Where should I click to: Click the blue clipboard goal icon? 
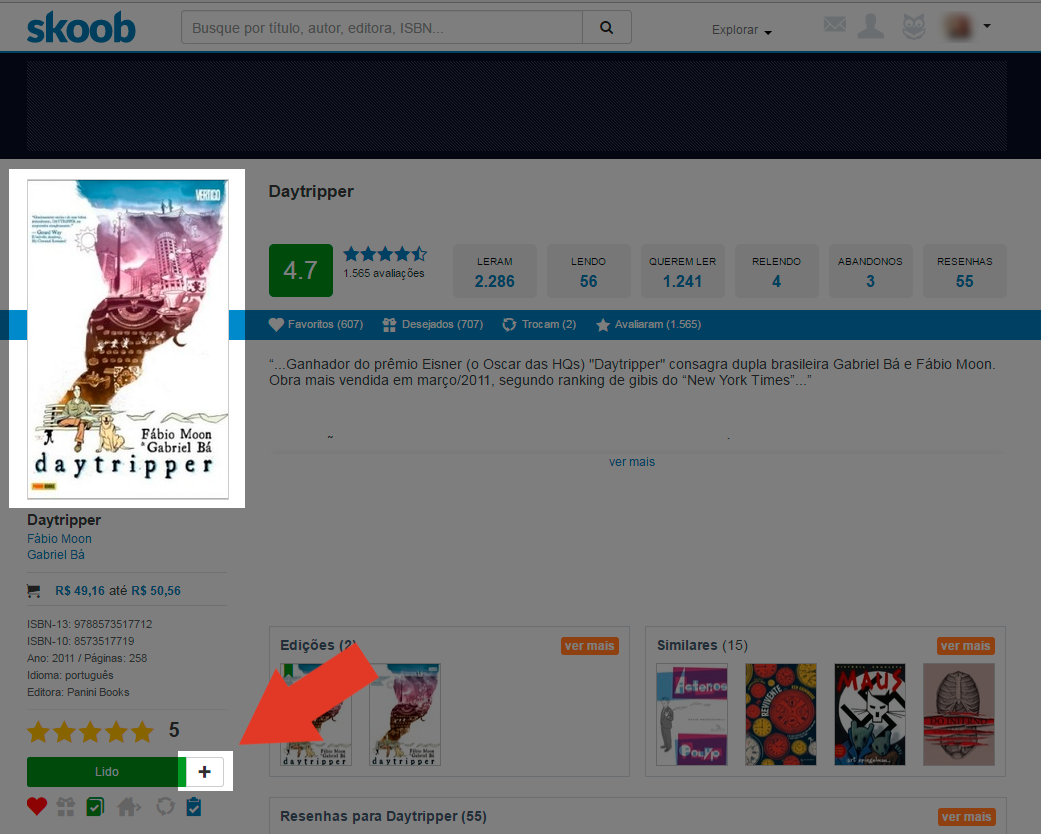click(194, 806)
